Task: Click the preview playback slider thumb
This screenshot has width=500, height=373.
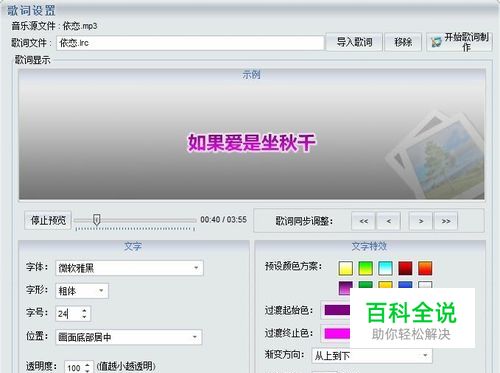Action: (97, 220)
